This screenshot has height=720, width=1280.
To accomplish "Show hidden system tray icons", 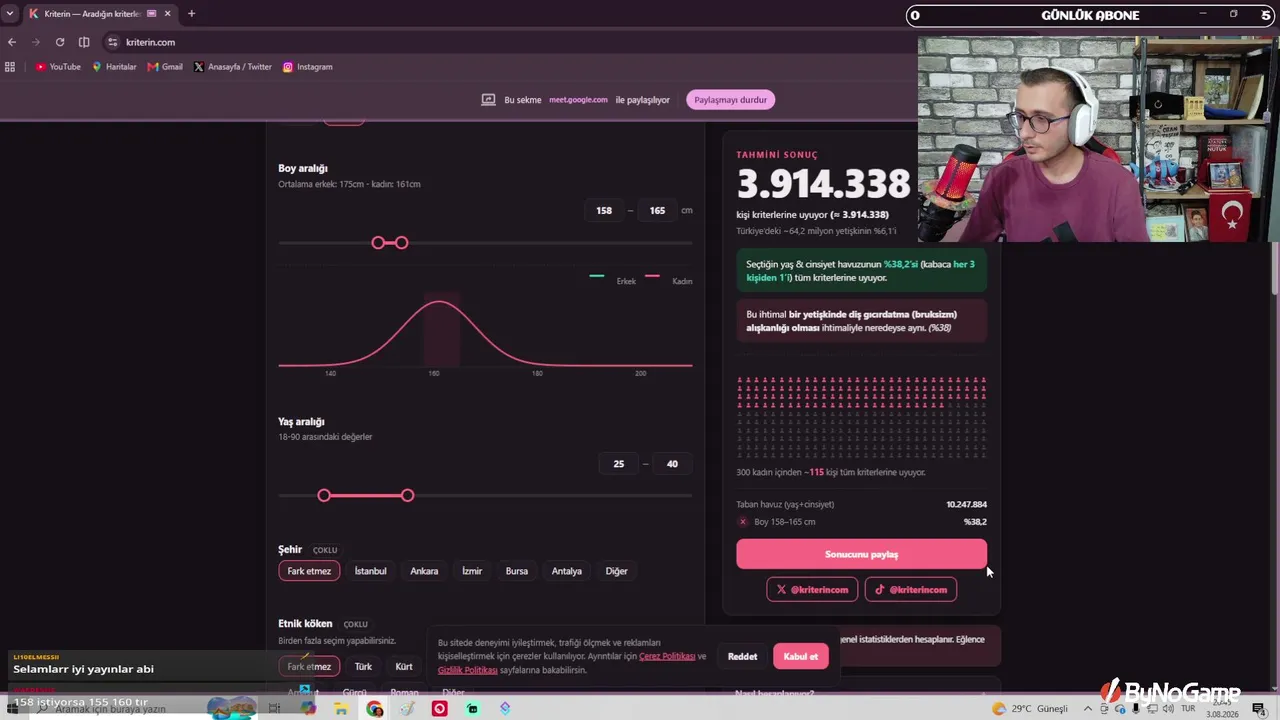I will [x=1089, y=709].
